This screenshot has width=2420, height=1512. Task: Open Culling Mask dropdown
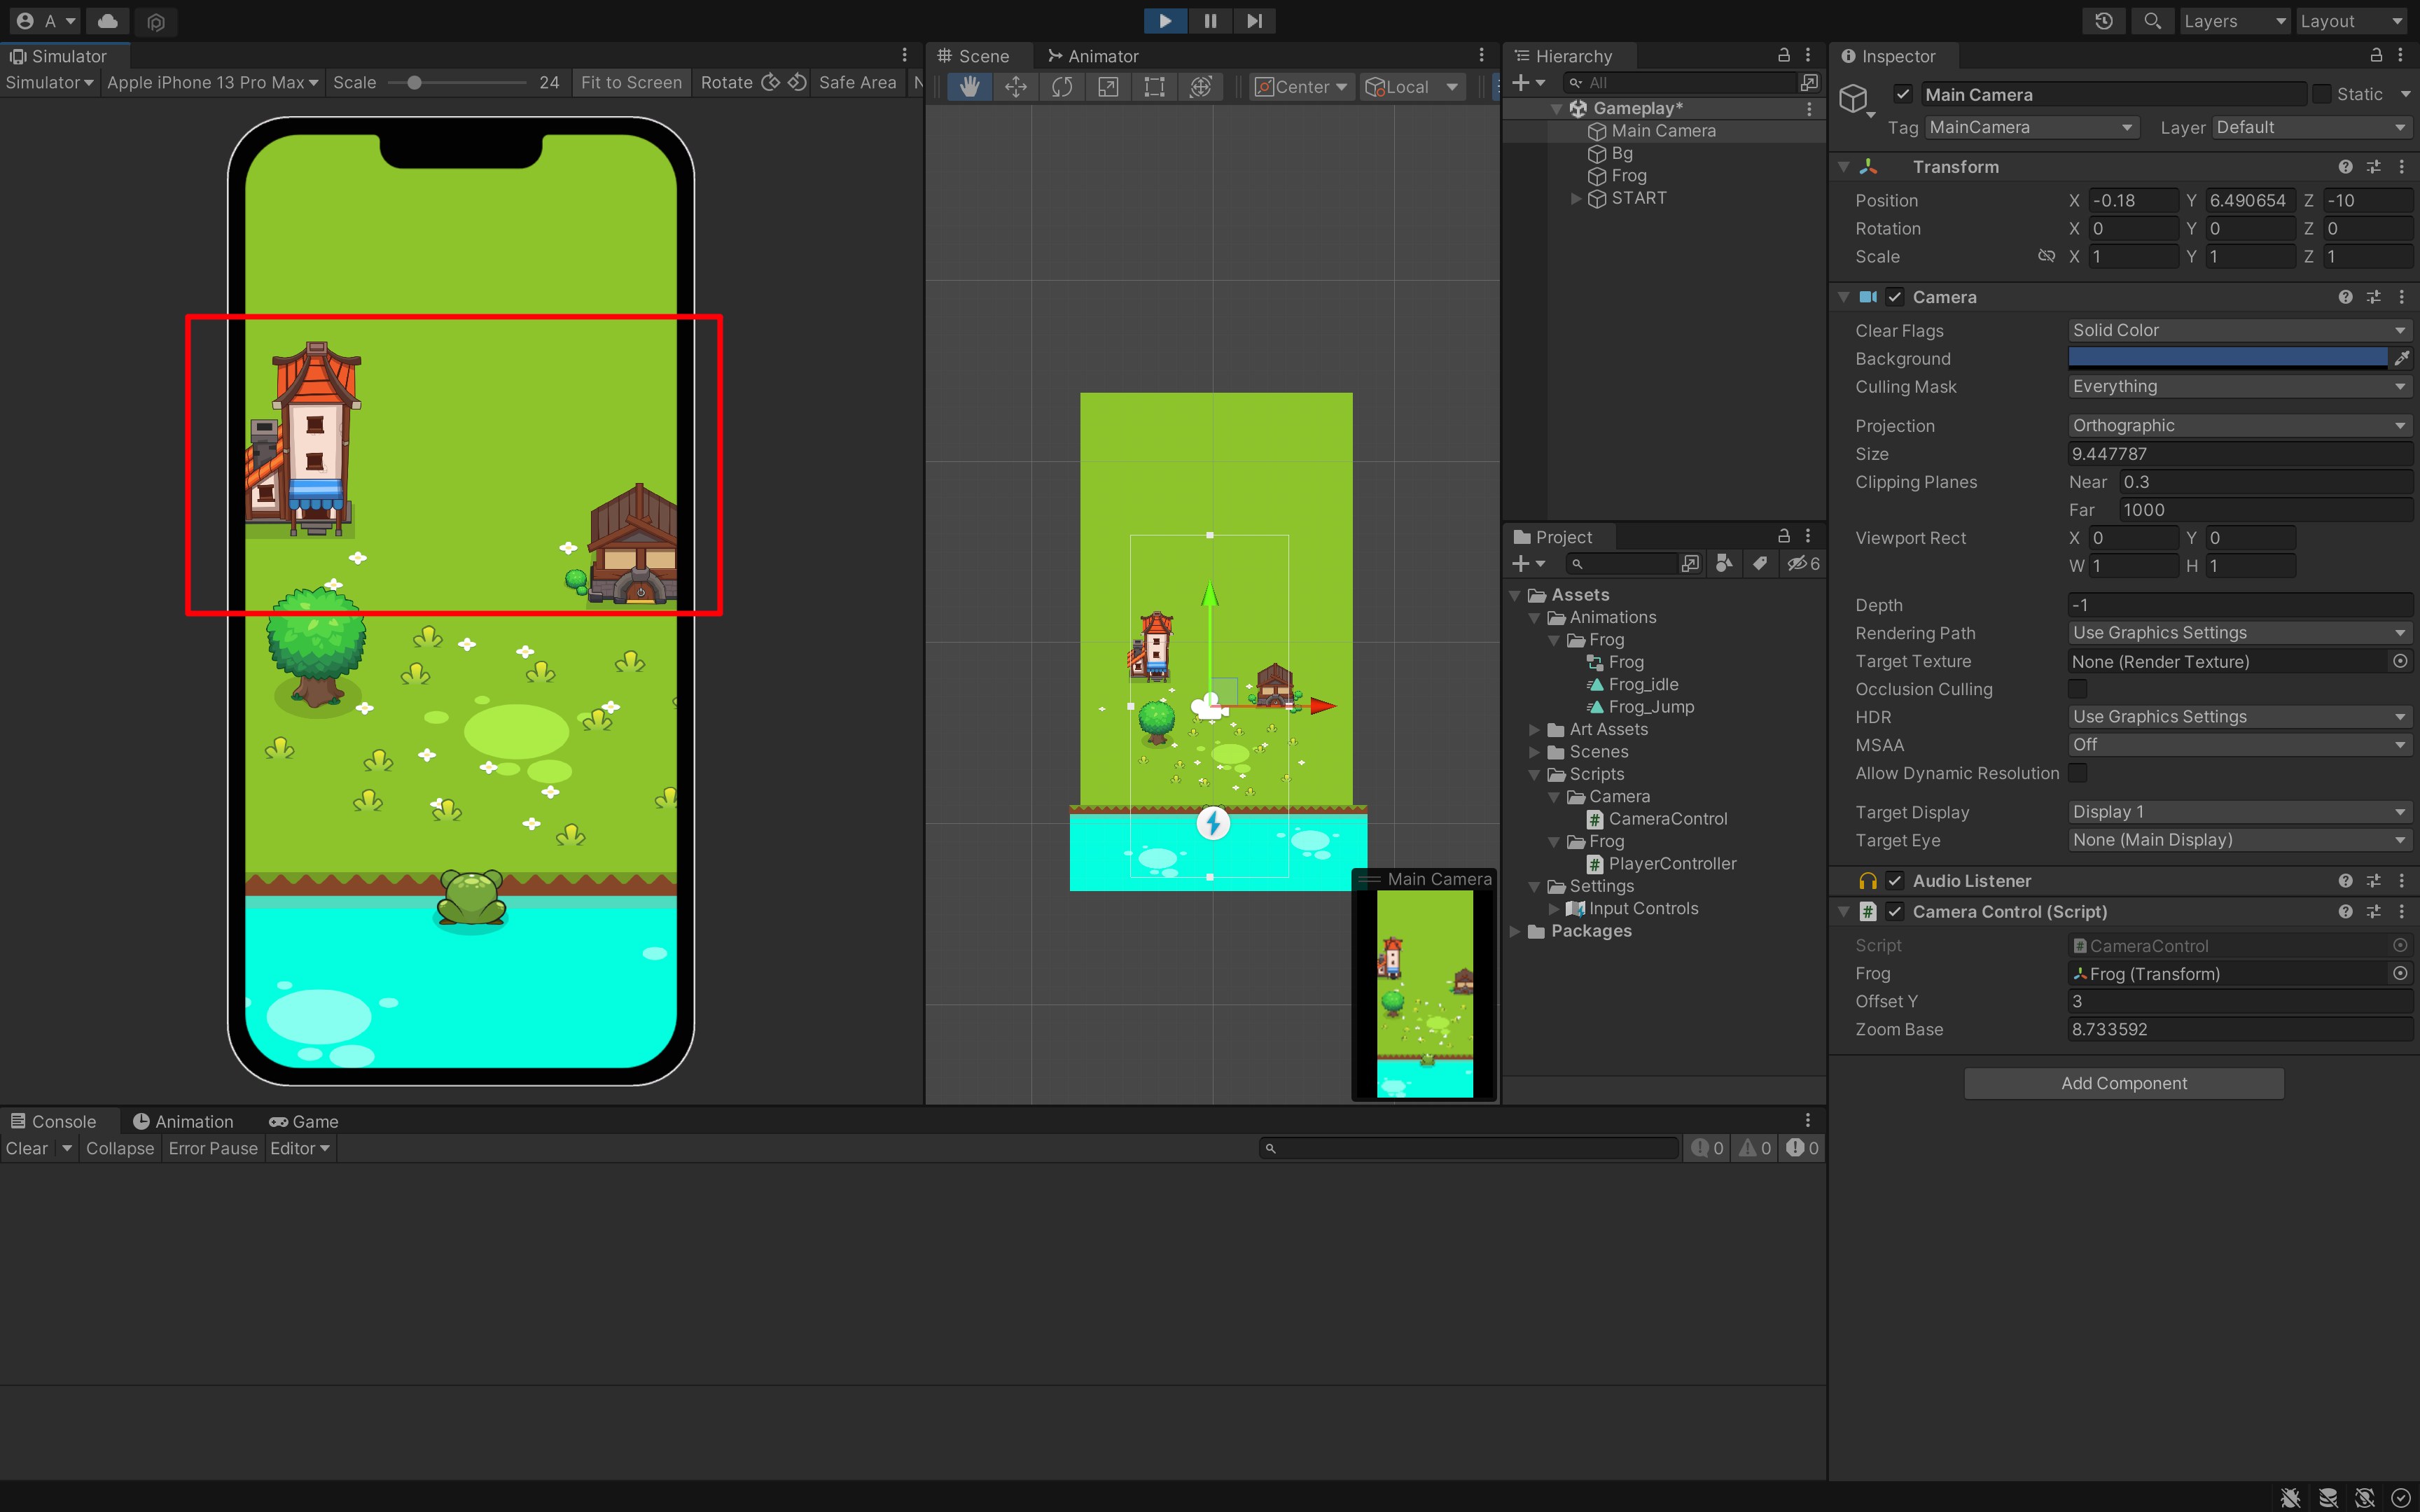[x=2240, y=386]
